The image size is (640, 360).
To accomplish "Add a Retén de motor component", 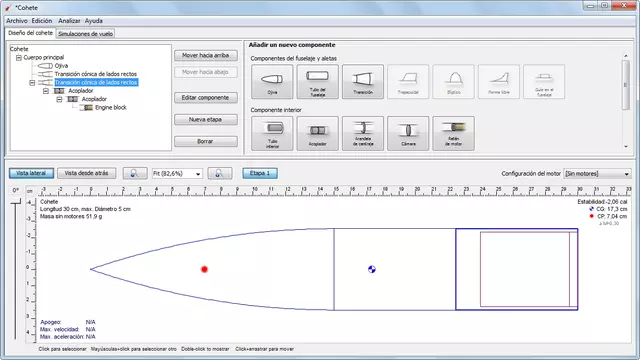I will point(453,133).
